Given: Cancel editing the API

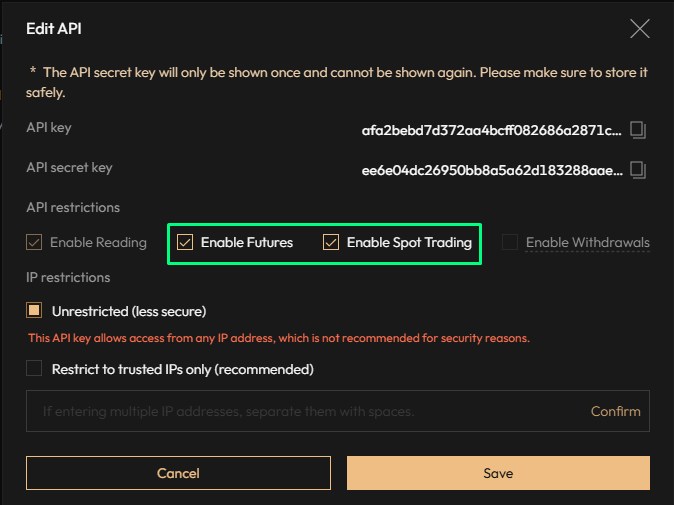Looking at the screenshot, I should [x=178, y=473].
